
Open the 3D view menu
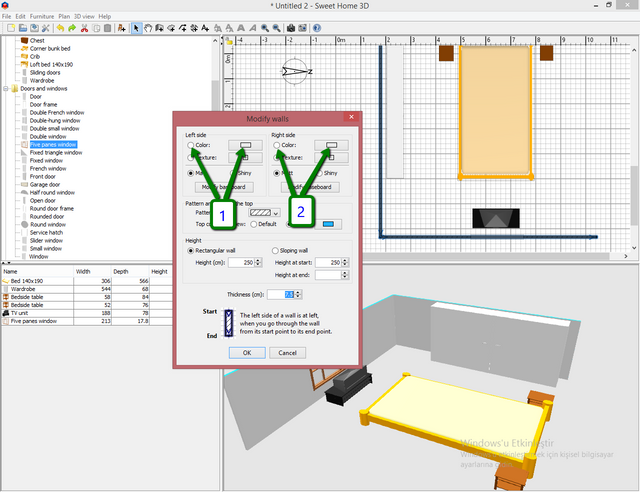tap(83, 17)
